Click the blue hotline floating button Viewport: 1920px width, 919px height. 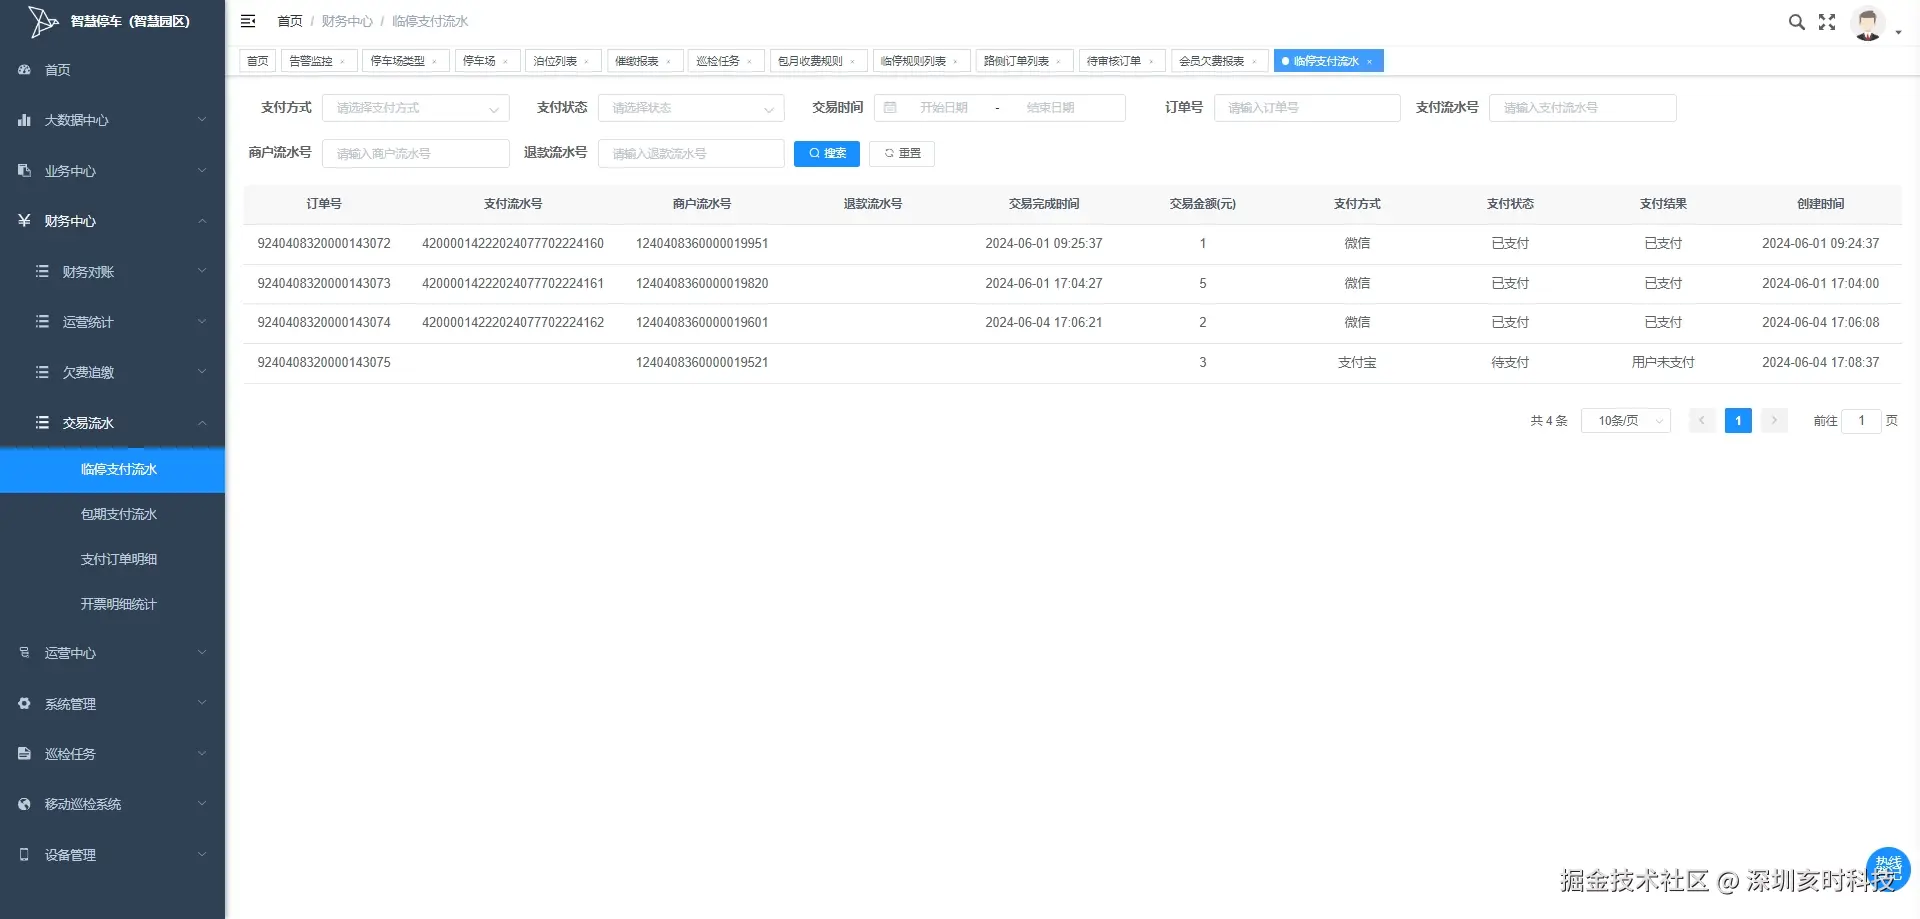point(1888,867)
